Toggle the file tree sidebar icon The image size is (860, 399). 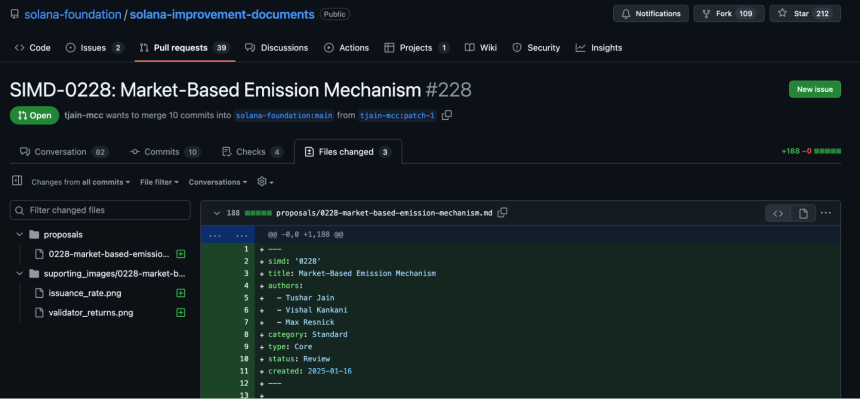coord(17,181)
